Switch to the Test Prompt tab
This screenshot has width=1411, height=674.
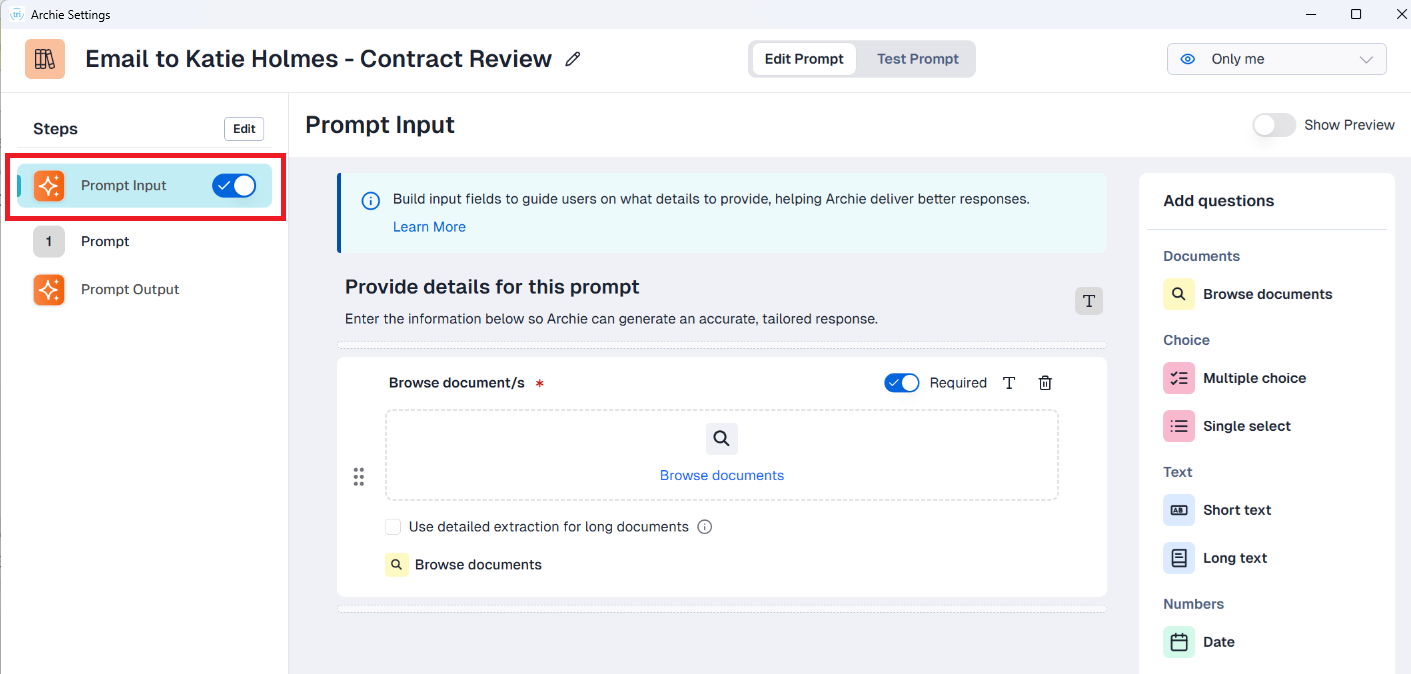point(917,59)
